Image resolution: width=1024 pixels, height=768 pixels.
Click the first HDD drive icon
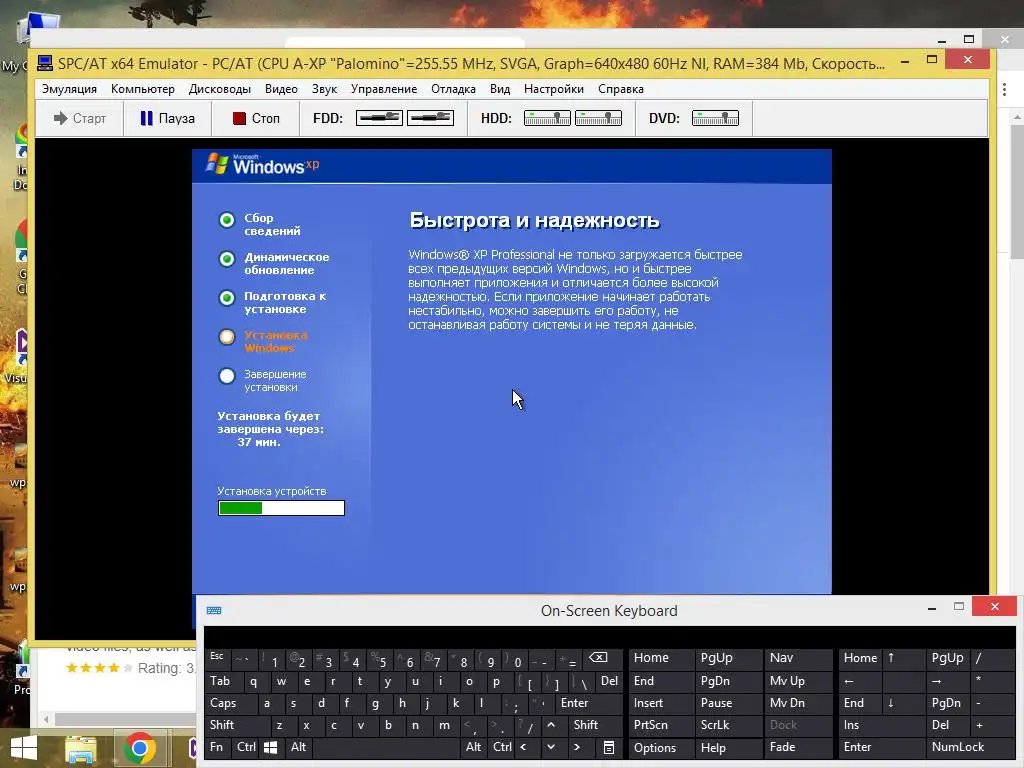click(547, 118)
